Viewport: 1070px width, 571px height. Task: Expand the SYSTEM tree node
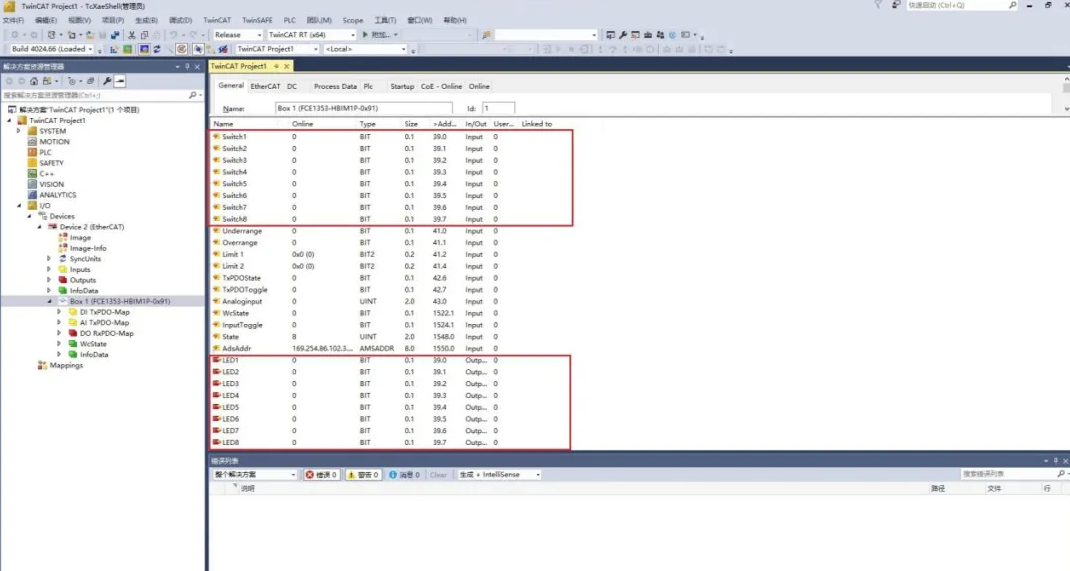(19, 131)
